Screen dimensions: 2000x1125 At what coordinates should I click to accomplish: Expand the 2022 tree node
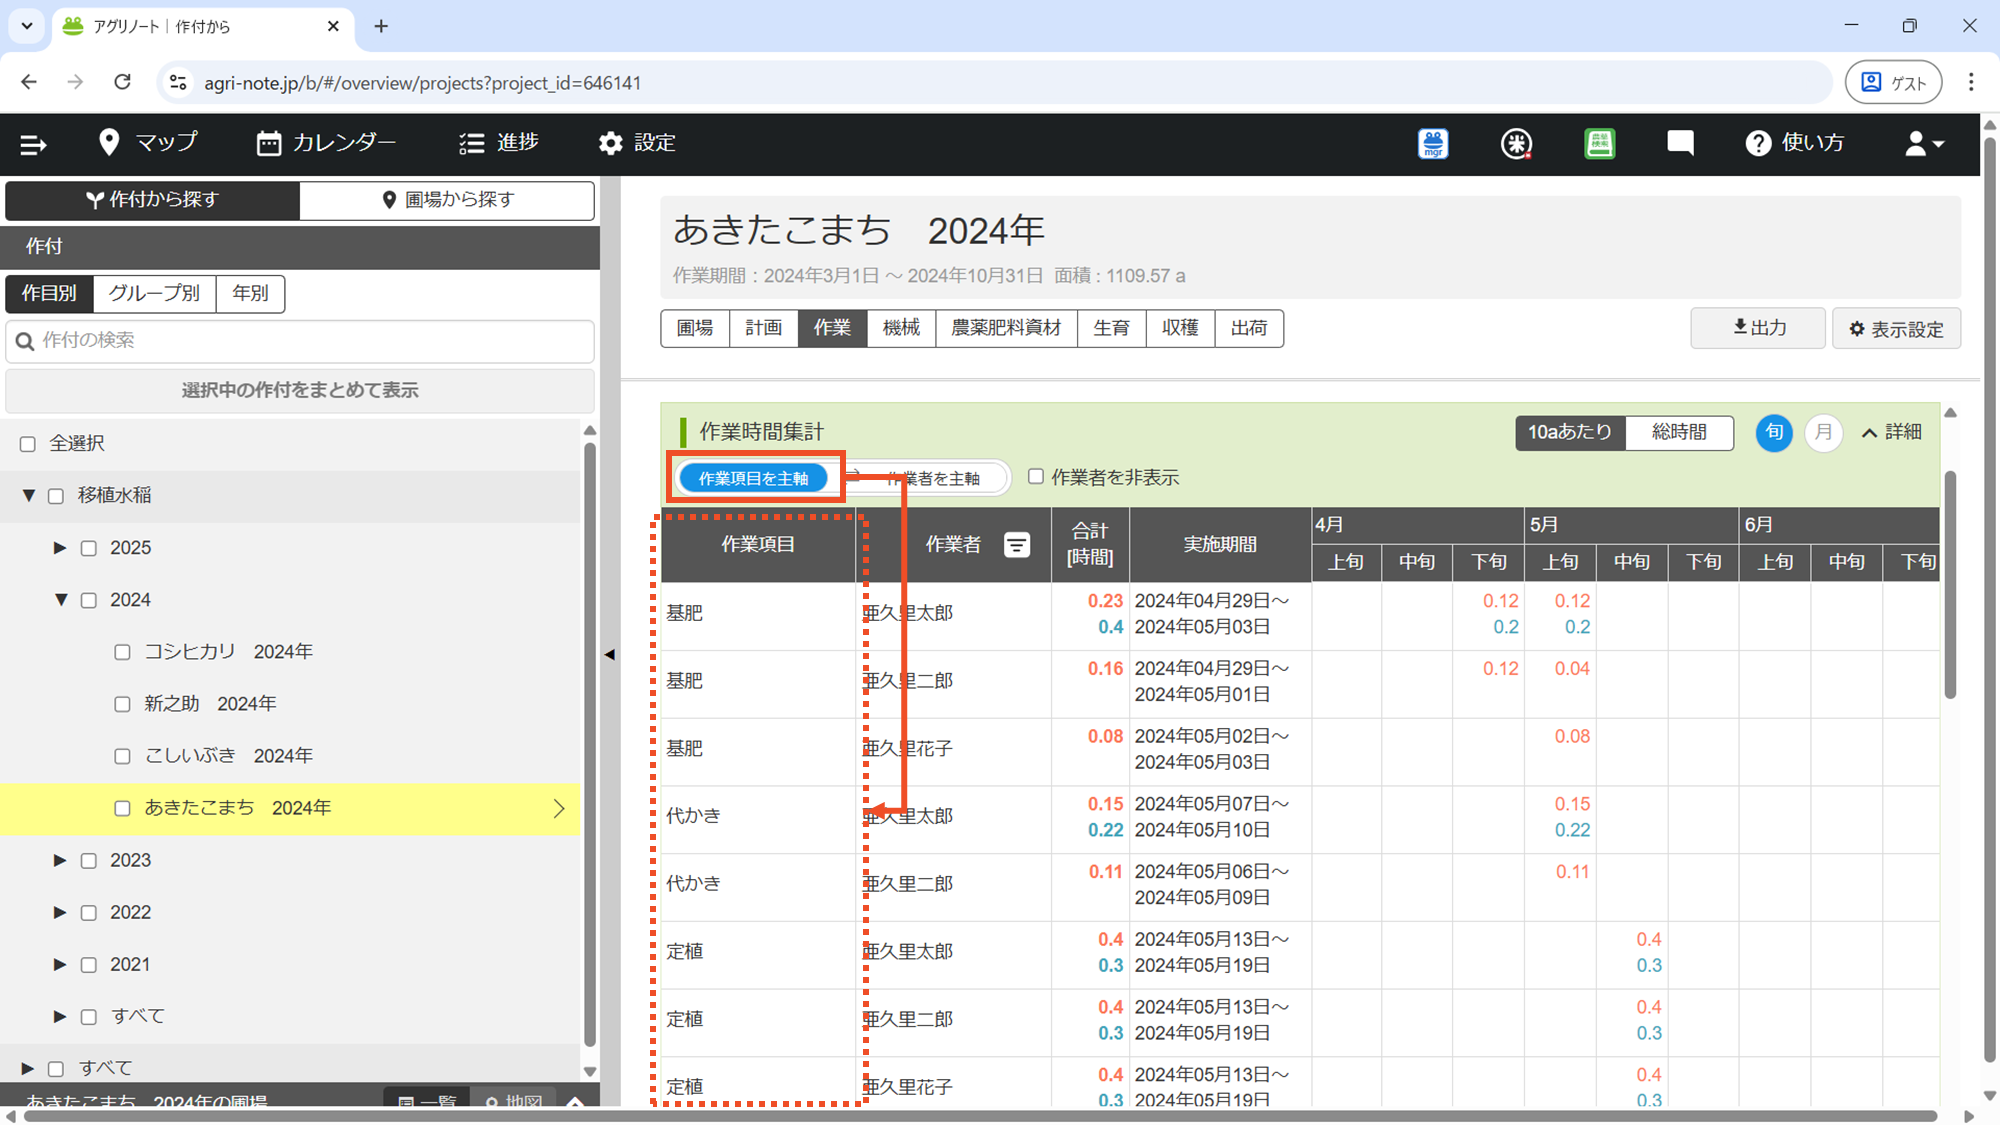[60, 912]
